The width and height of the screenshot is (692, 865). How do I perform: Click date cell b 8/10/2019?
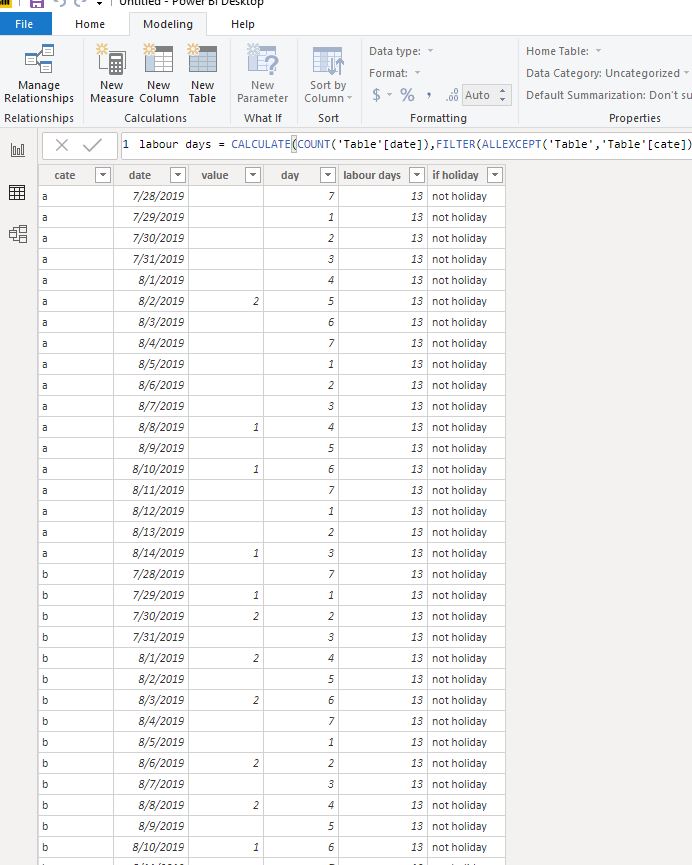[151, 847]
